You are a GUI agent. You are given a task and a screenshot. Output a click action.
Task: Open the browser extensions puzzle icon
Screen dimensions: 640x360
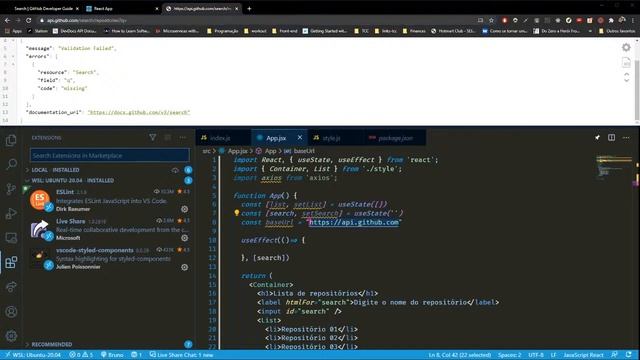611,20
